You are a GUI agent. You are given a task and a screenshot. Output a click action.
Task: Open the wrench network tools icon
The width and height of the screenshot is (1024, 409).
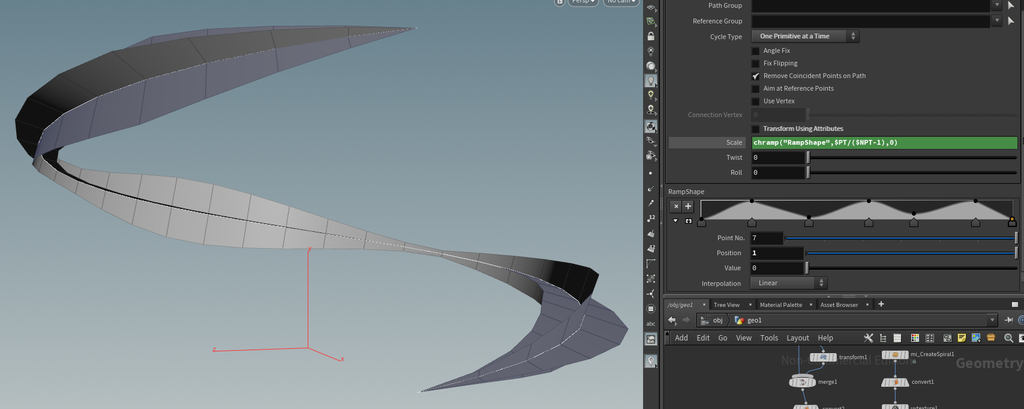pos(868,338)
